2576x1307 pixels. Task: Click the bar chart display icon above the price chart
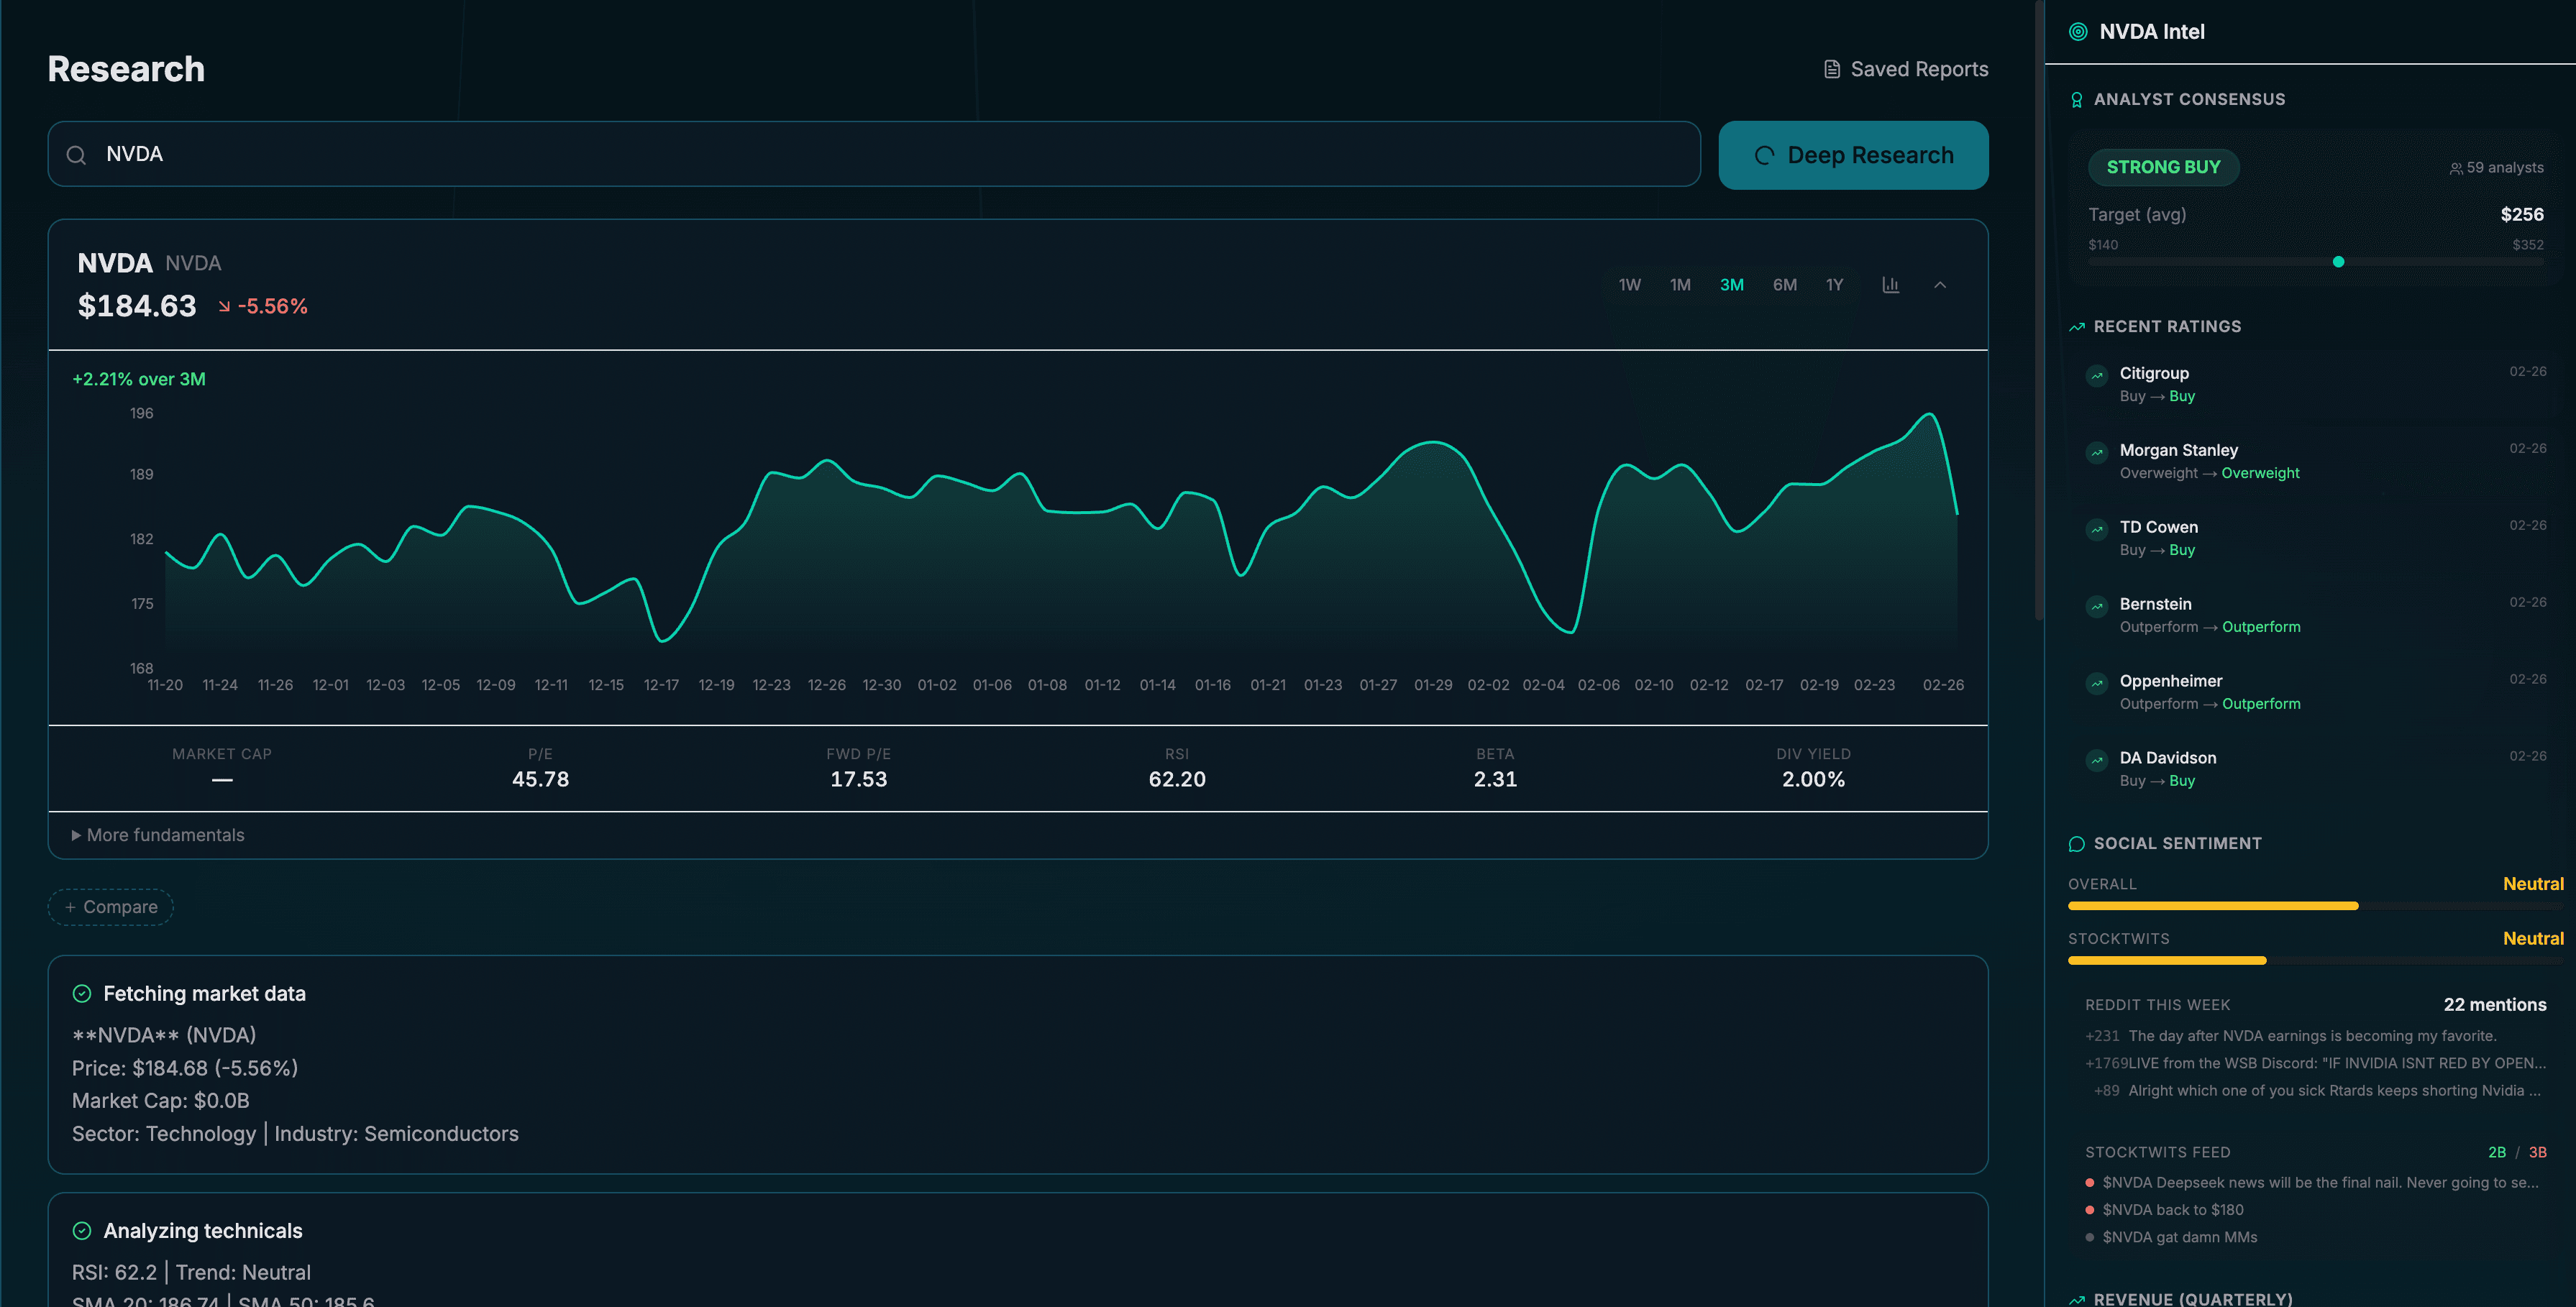[1890, 285]
